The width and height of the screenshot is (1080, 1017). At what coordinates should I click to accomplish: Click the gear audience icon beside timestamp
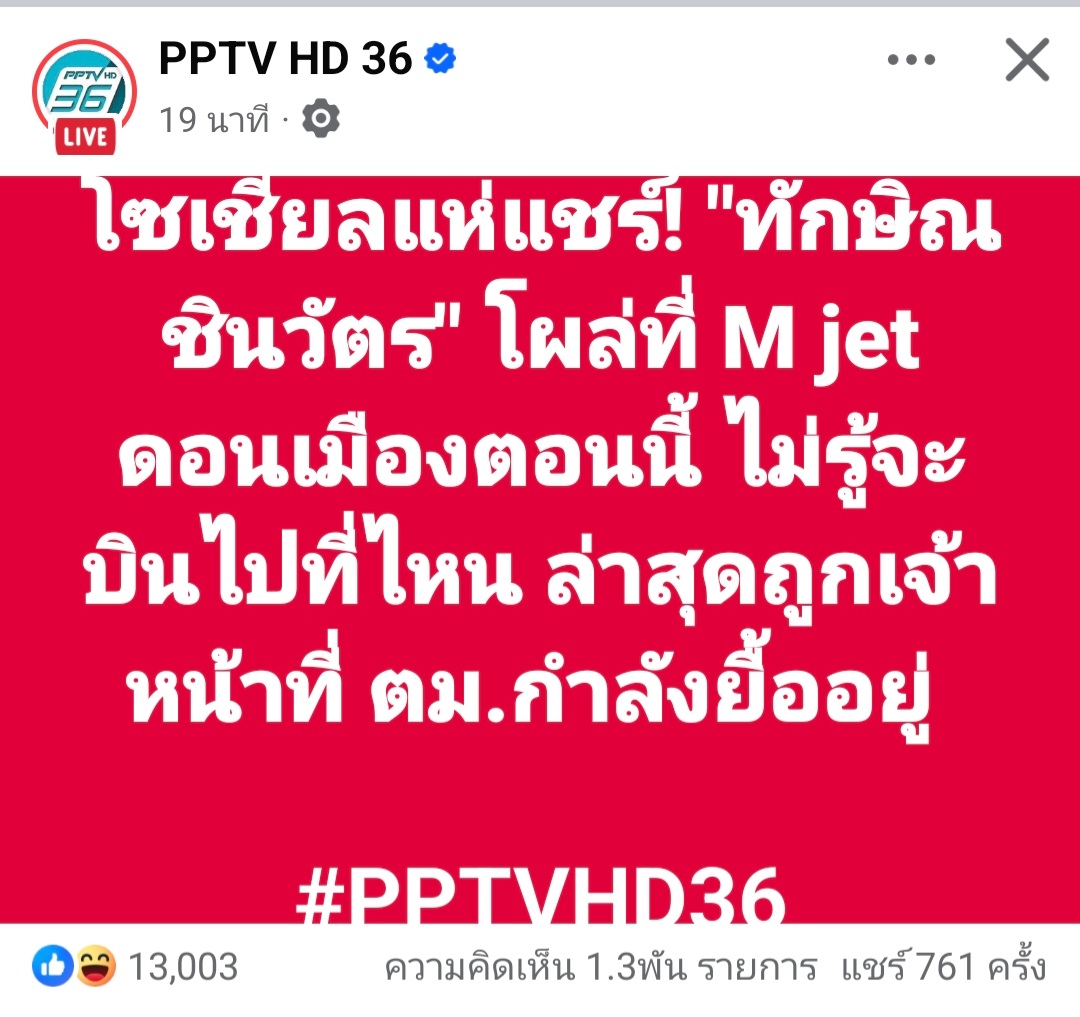[321, 118]
